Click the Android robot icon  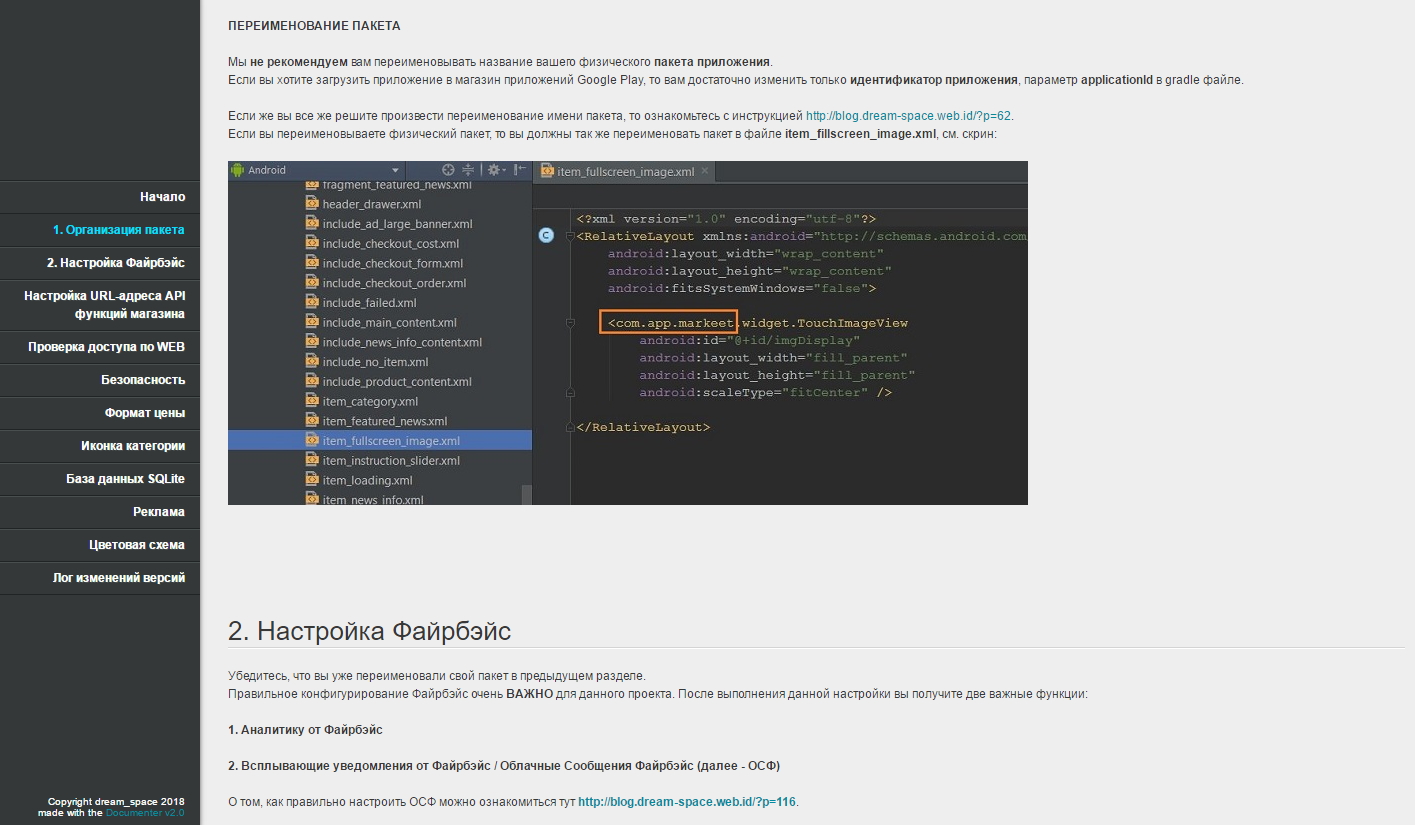(x=238, y=170)
